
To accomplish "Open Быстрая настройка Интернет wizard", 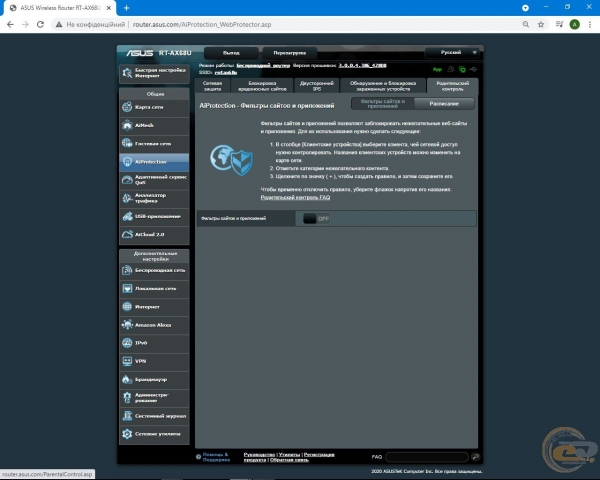I will pos(154,73).
